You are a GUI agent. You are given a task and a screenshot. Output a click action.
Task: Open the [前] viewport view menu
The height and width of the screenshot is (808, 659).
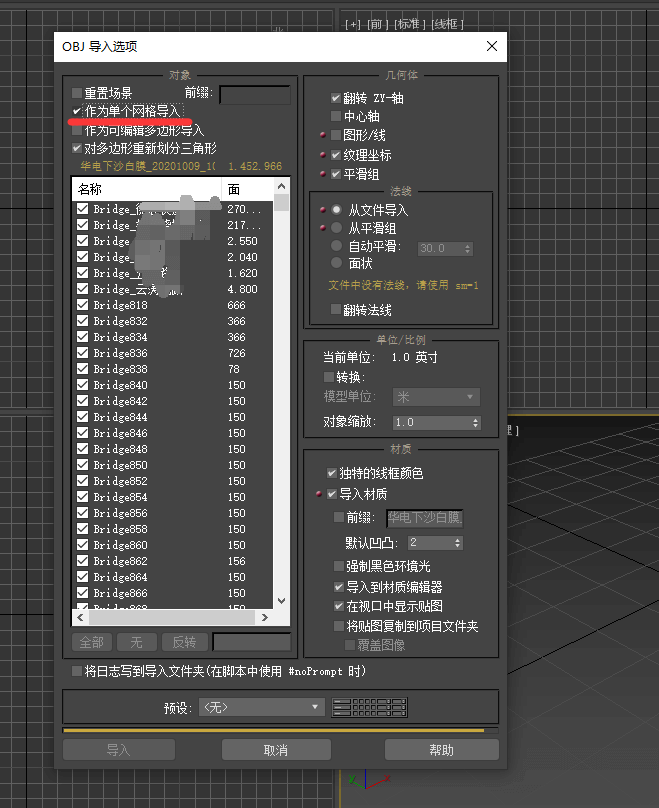[377, 24]
